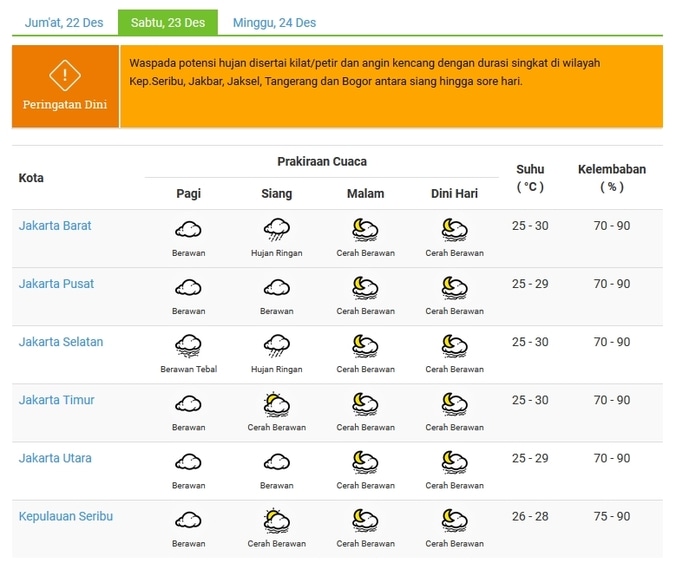The height and width of the screenshot is (563, 676).
Task: Open the Jakarta Timur city link
Action: (56, 400)
